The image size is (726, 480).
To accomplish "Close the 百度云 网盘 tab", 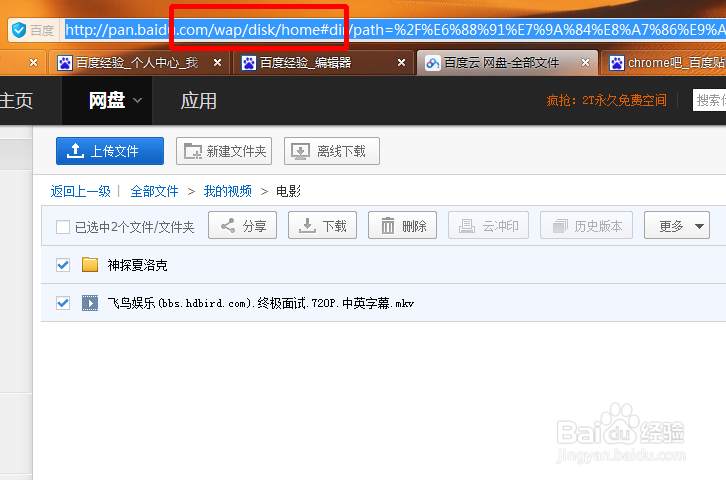I will click(x=586, y=62).
